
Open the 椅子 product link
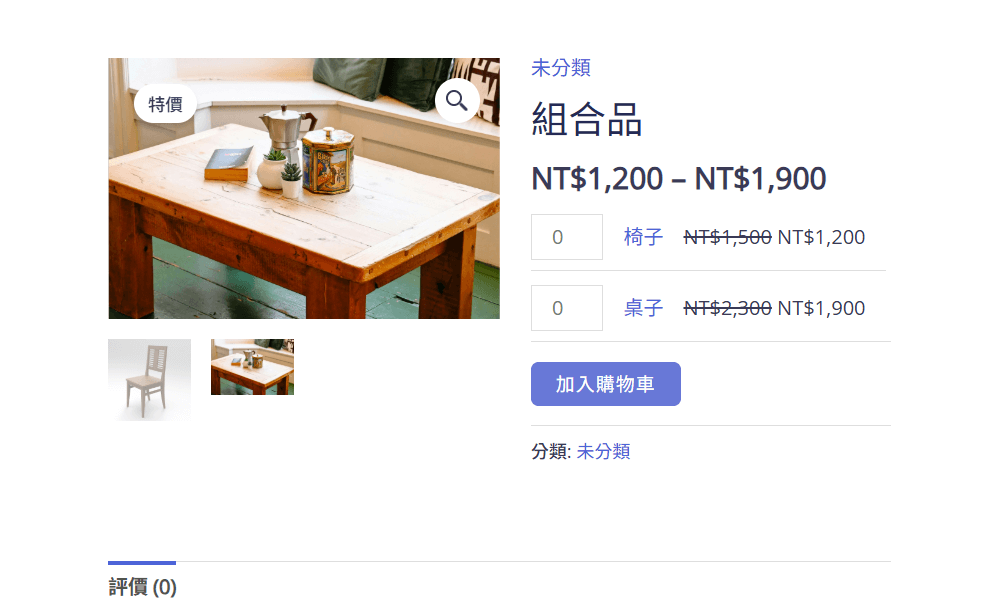pos(643,237)
